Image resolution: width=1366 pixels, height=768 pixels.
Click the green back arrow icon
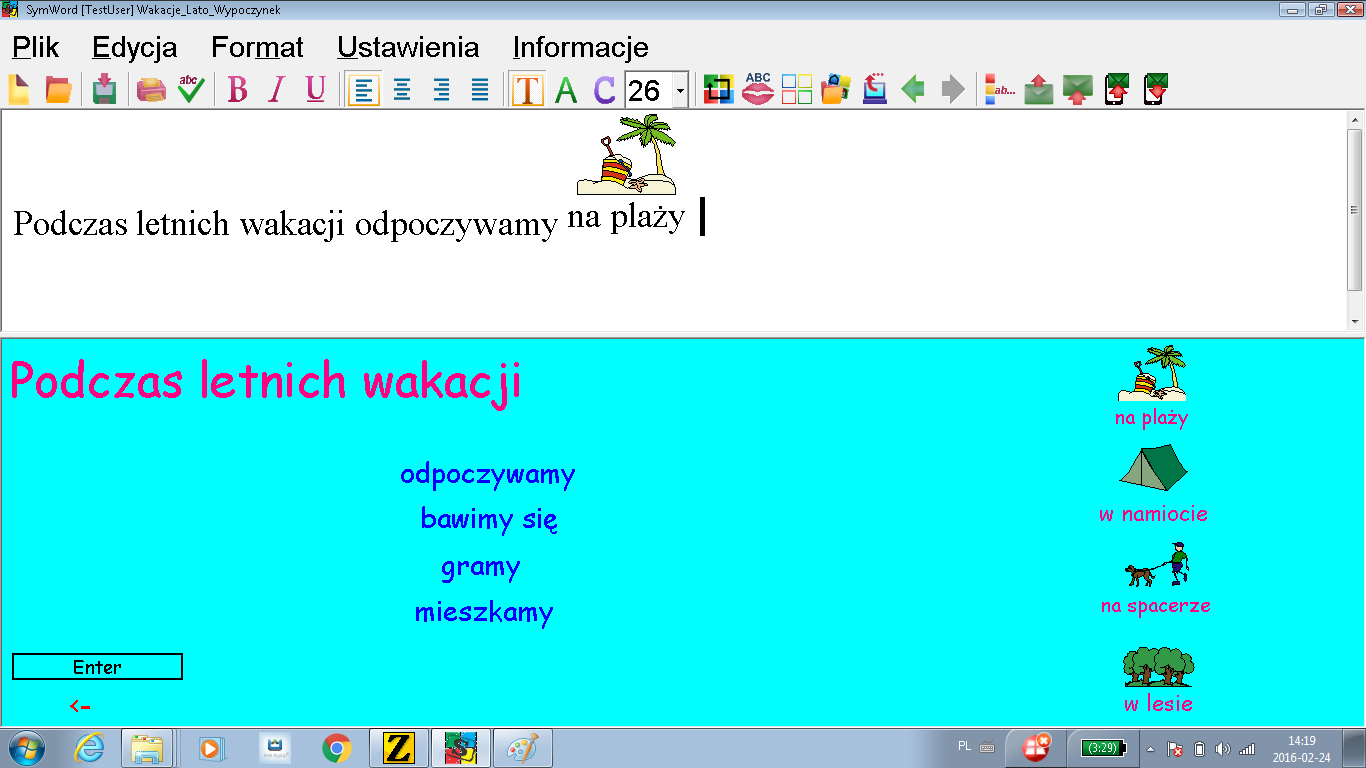[912, 90]
